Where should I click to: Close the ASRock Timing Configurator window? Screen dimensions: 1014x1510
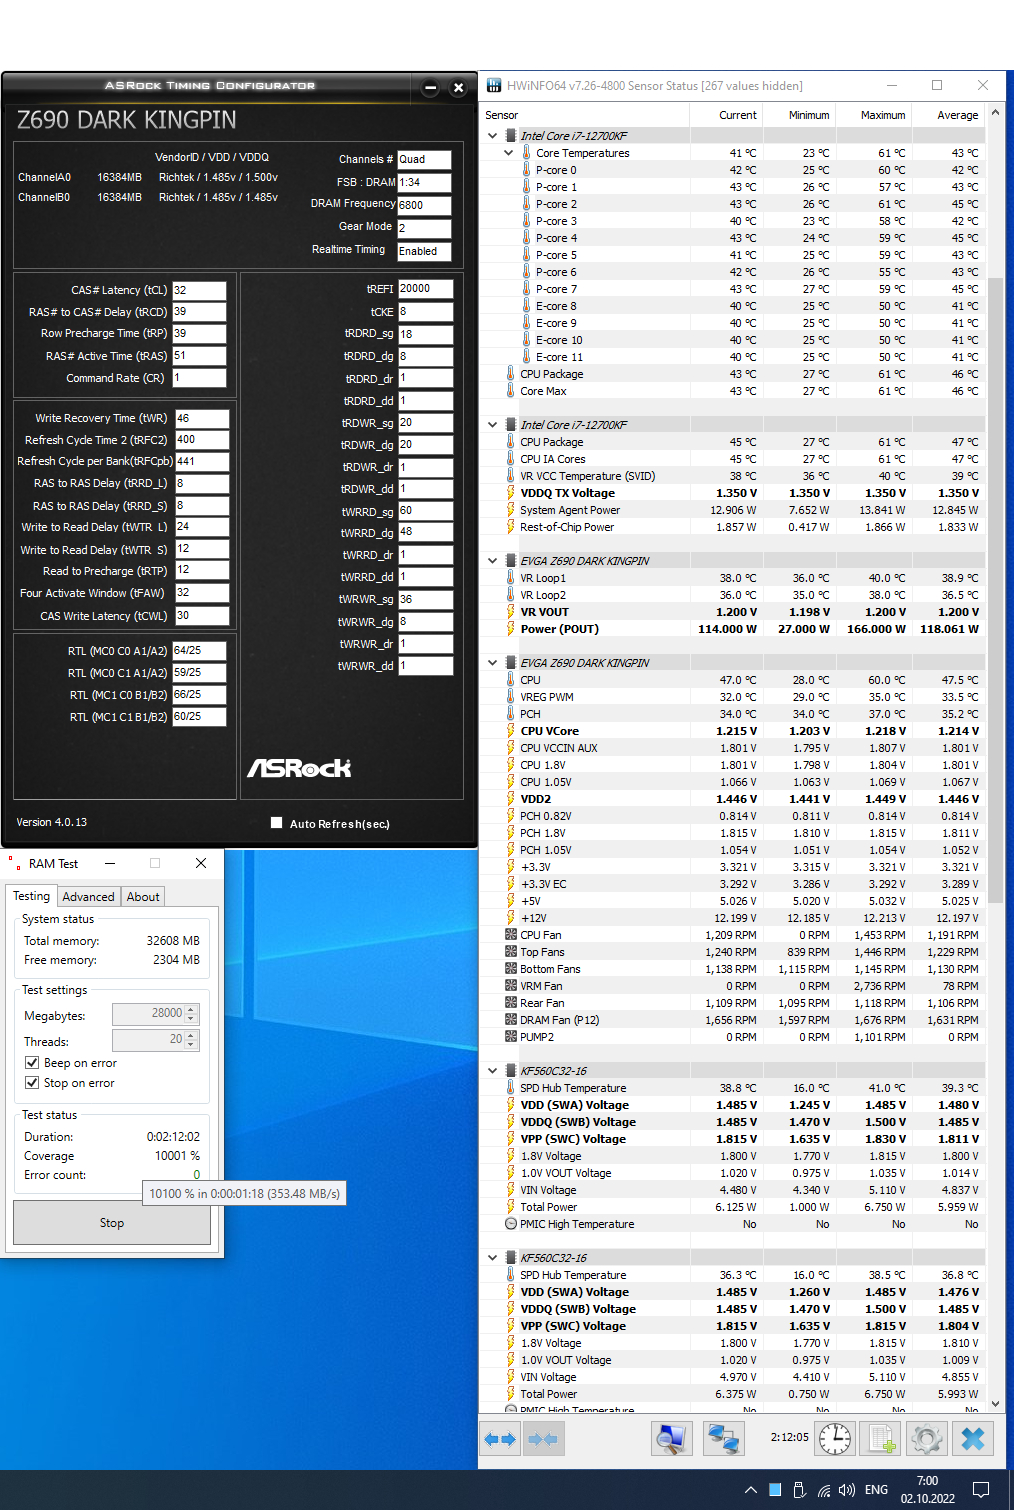tap(458, 88)
